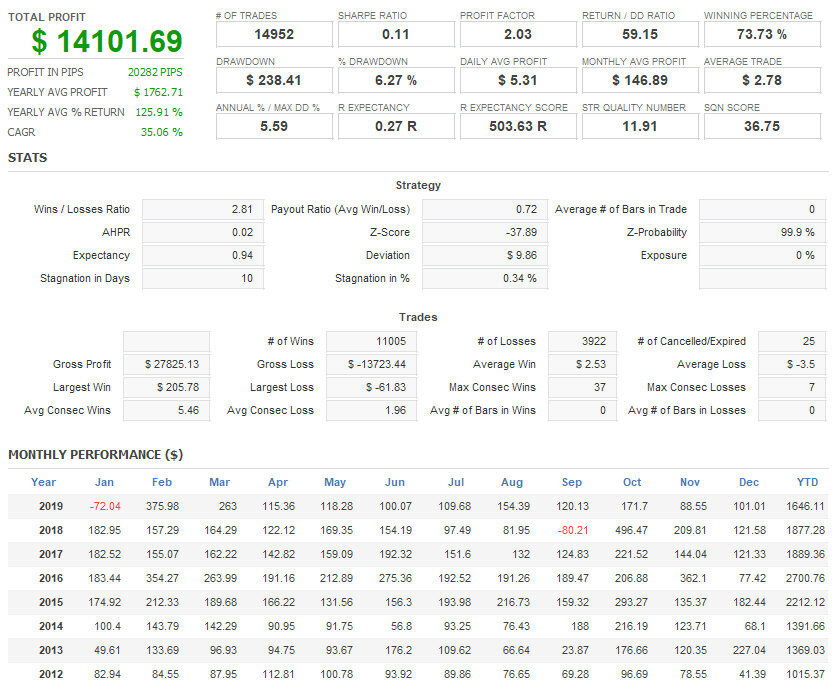836x698 pixels.
Task: Click the Avg Consec Wins field 5.46
Action: (166, 410)
